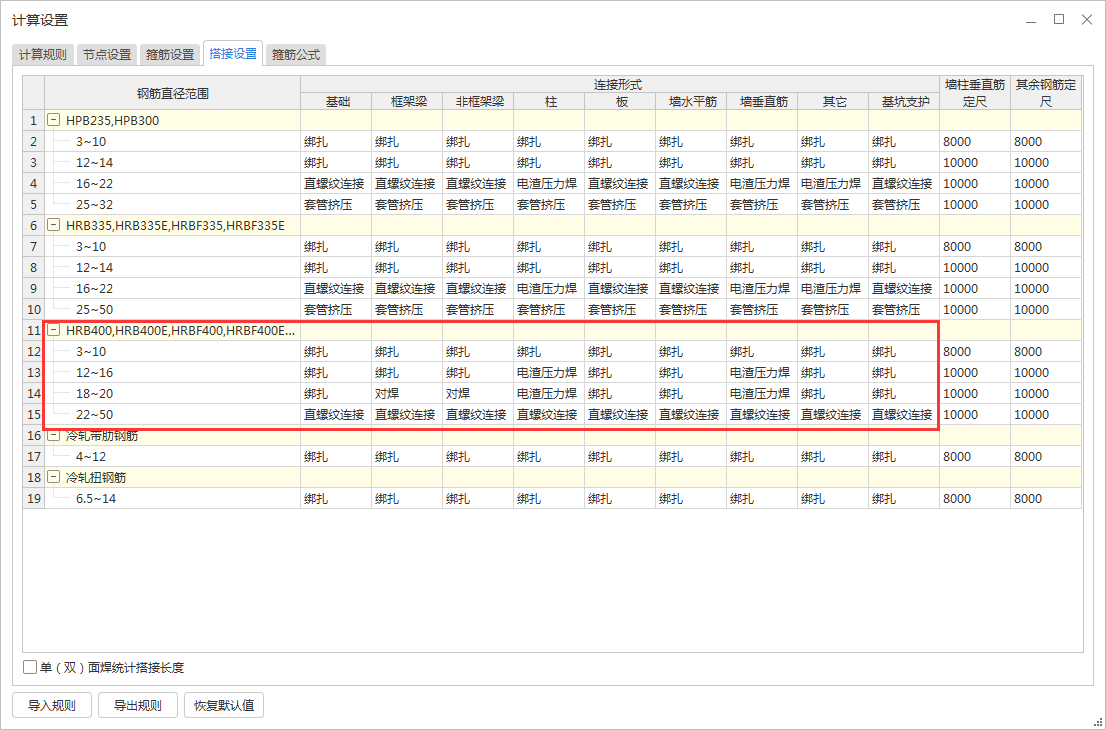Enable 单（双）面焊统计搭接长度 checkbox
This screenshot has height=730, width=1106.
pyautogui.click(x=30, y=667)
